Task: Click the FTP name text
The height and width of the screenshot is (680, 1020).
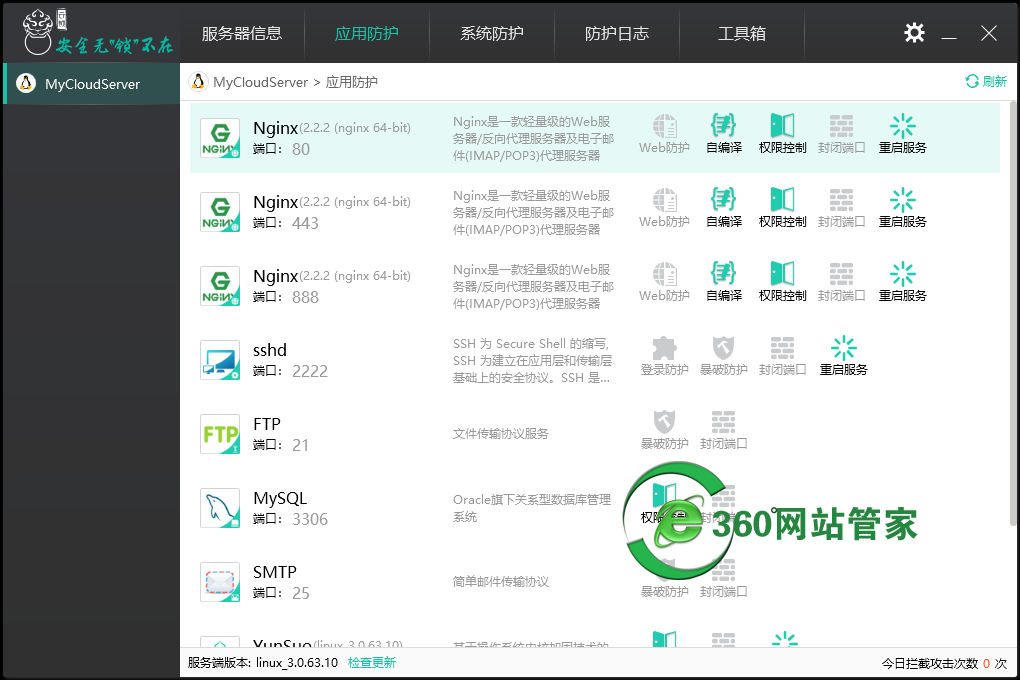Action: click(x=267, y=424)
